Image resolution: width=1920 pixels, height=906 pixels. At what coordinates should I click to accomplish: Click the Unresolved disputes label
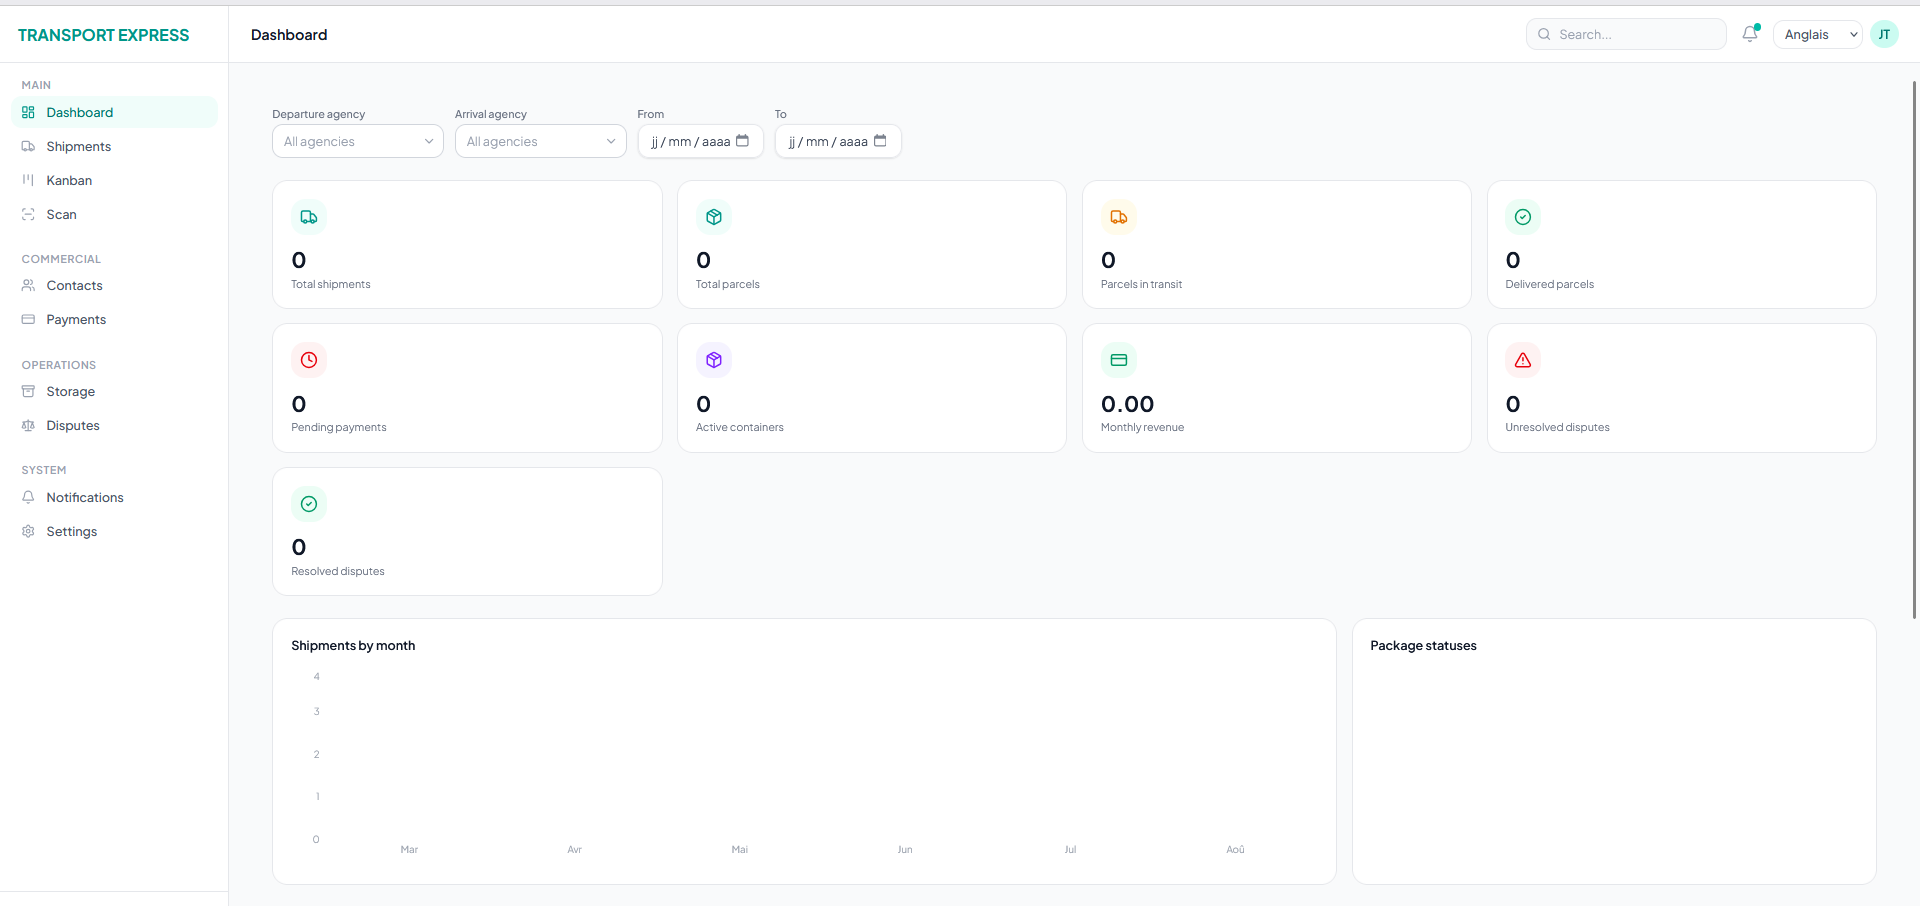coord(1557,427)
